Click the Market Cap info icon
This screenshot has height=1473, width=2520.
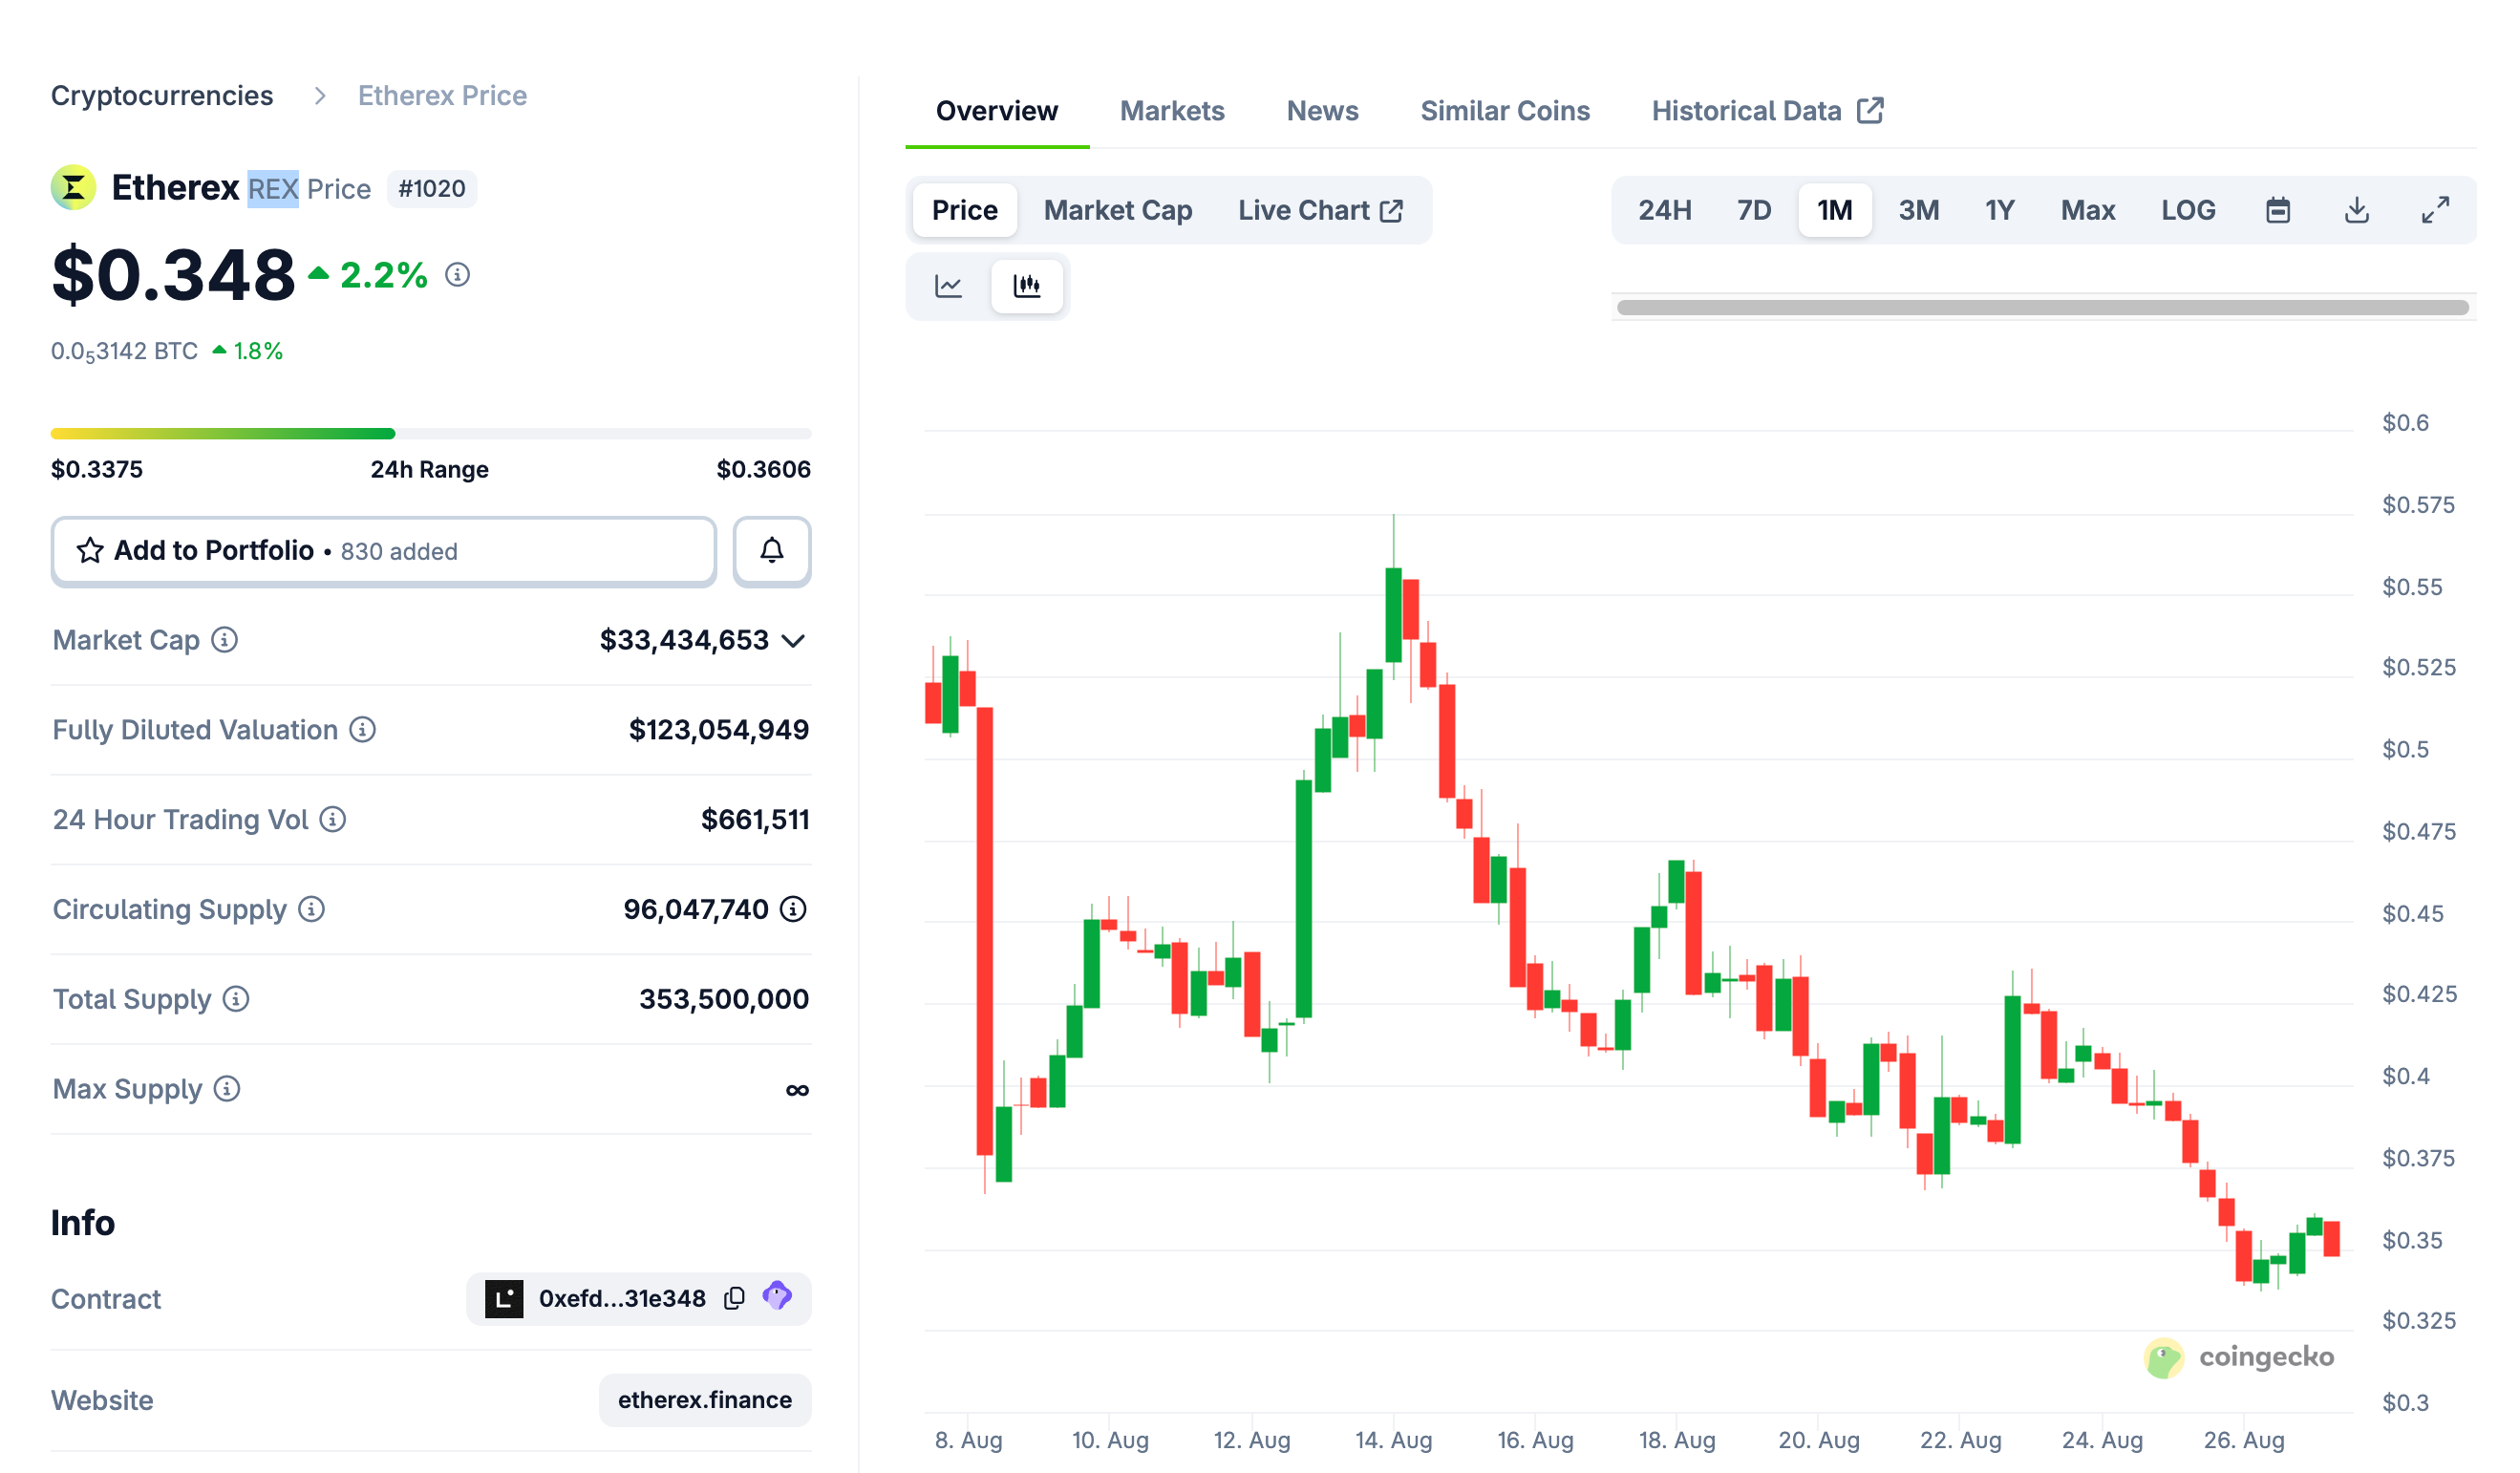click(224, 640)
